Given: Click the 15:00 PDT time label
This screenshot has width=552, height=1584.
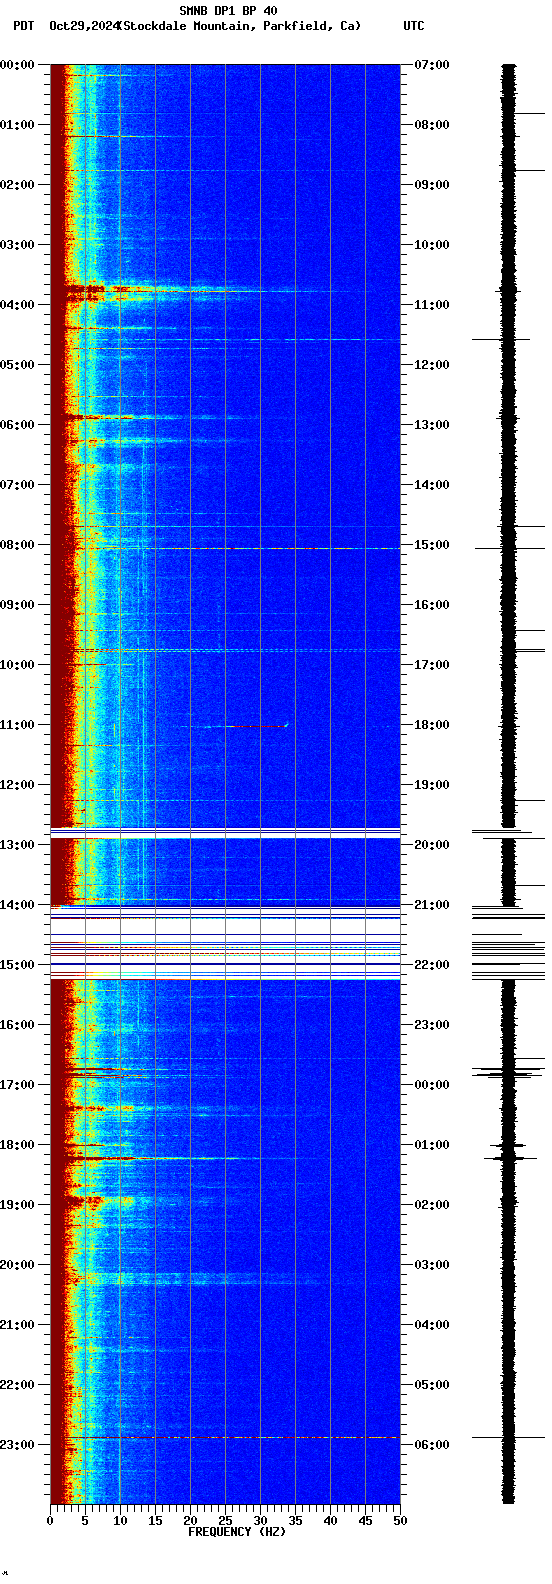Looking at the screenshot, I should [18, 965].
